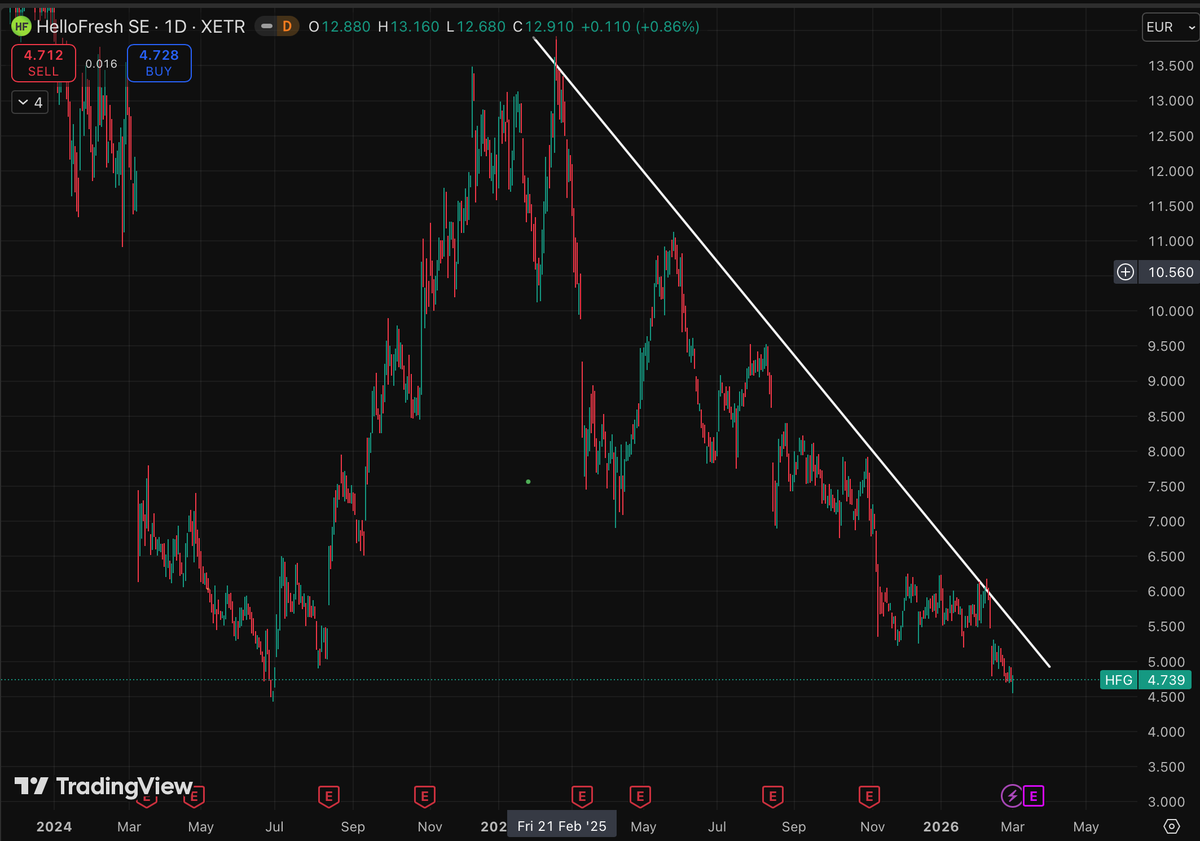Click the earnings E marker left of Sep 2025
The image size is (1200, 841).
[772, 796]
